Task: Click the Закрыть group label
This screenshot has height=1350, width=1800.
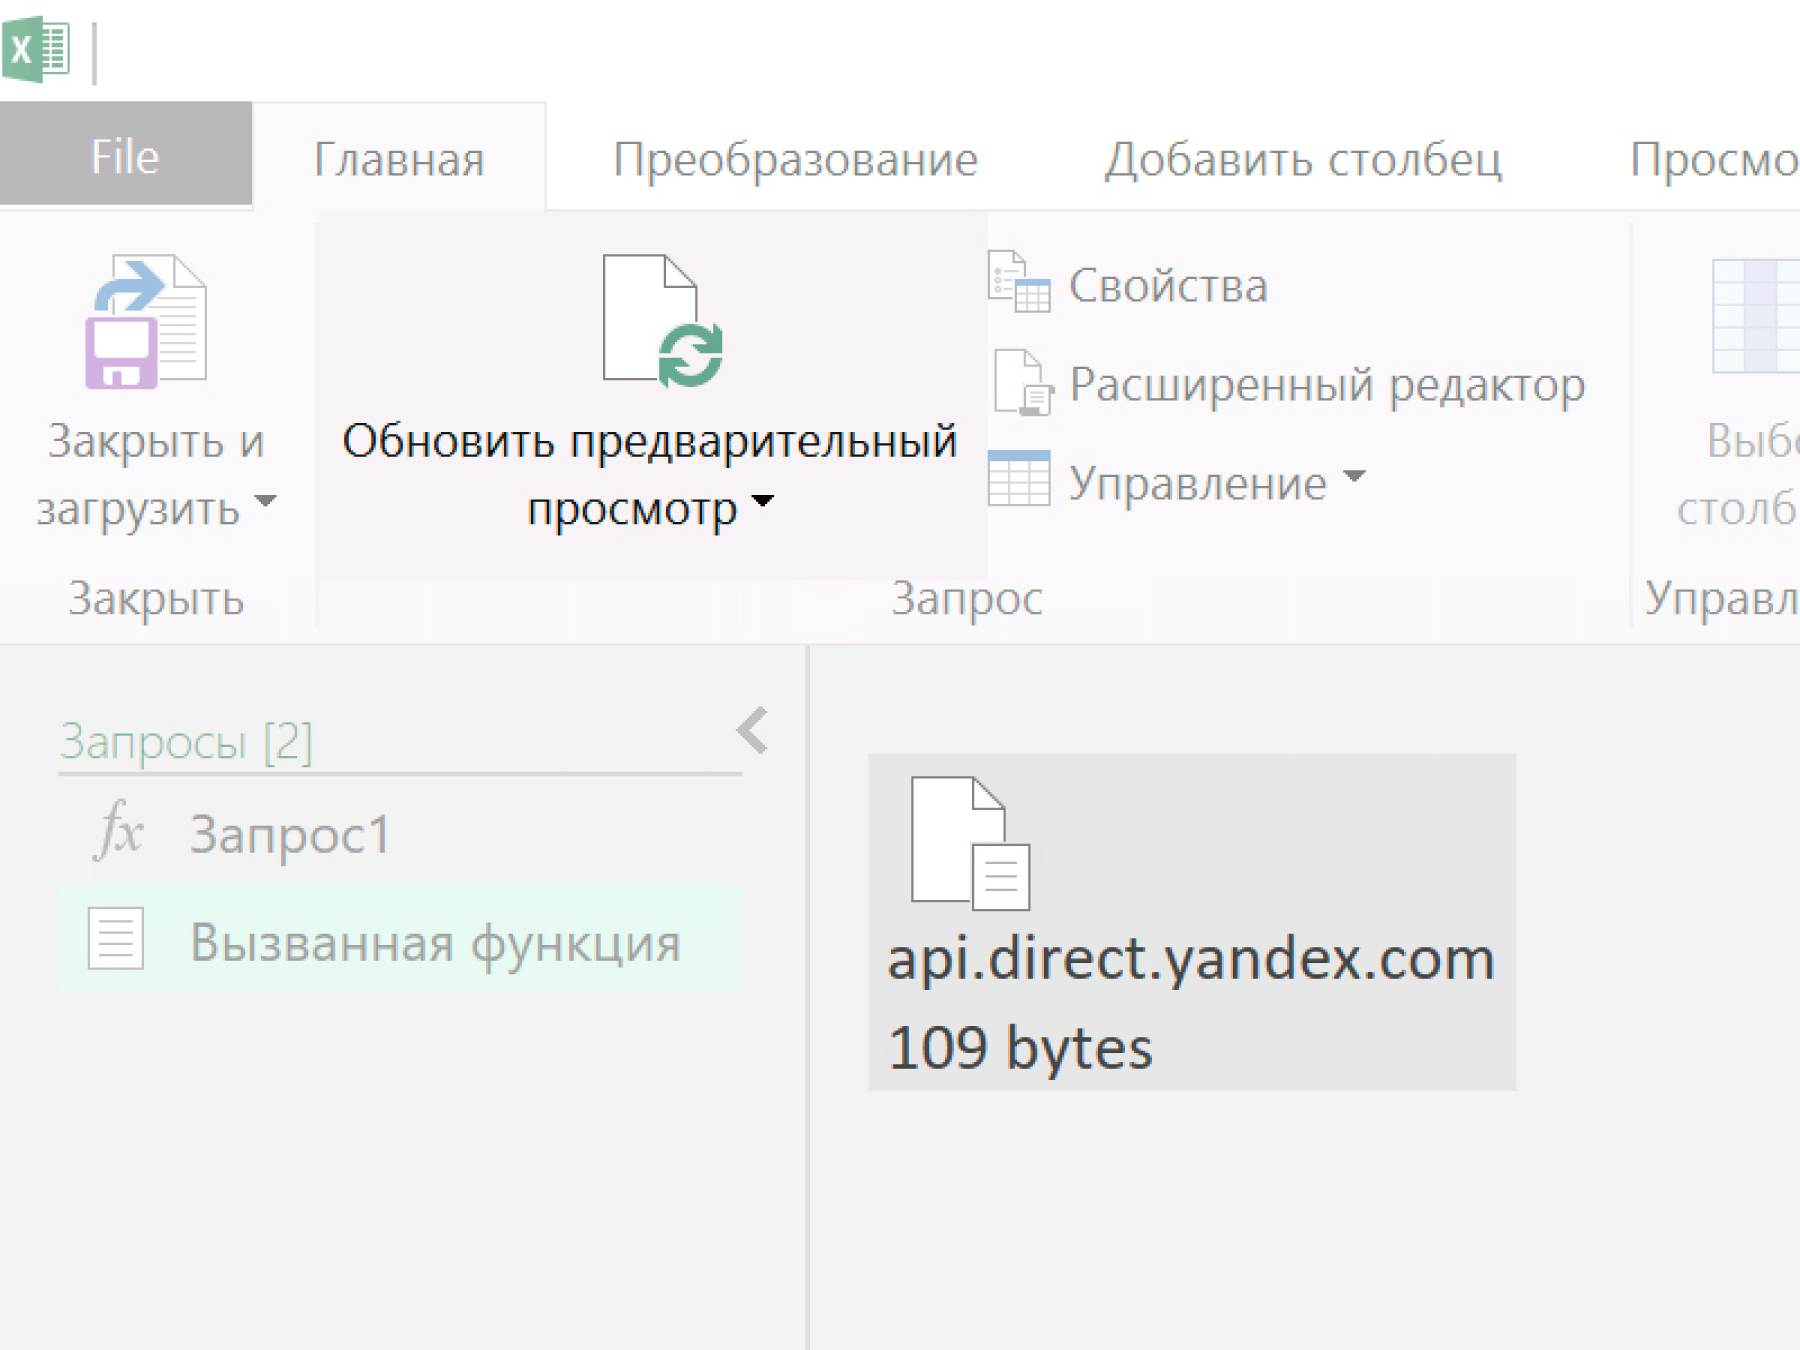Action: click(156, 599)
